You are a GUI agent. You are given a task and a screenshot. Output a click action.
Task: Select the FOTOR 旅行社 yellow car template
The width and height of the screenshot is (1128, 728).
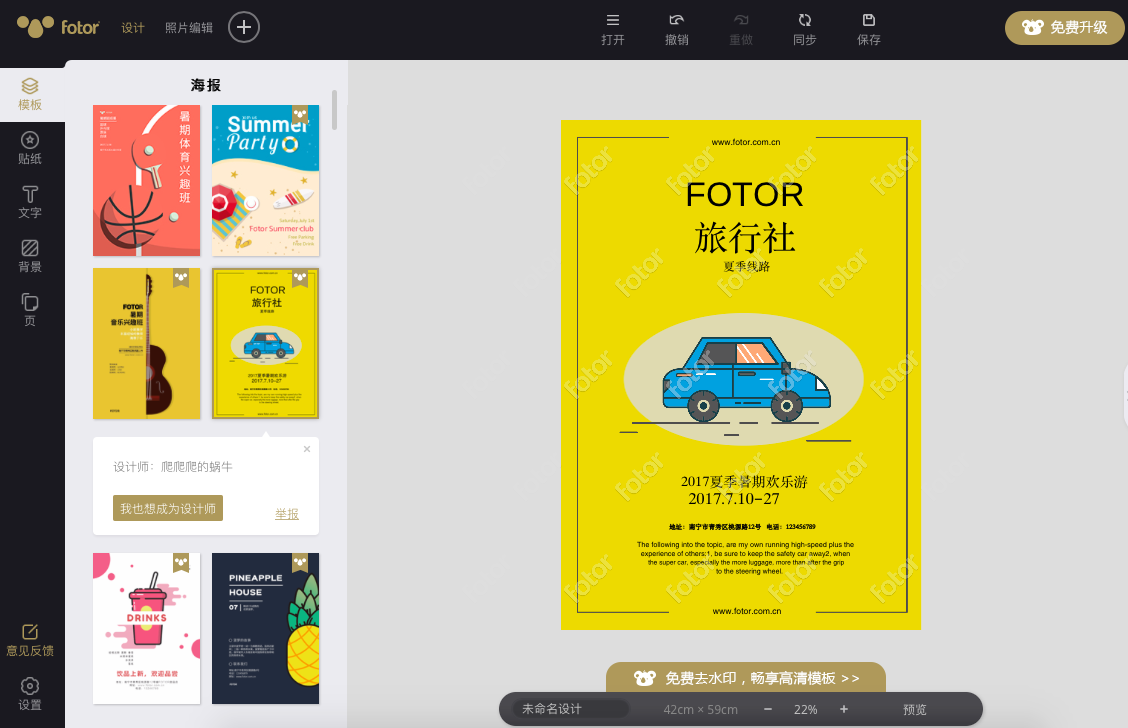pyautogui.click(x=265, y=343)
